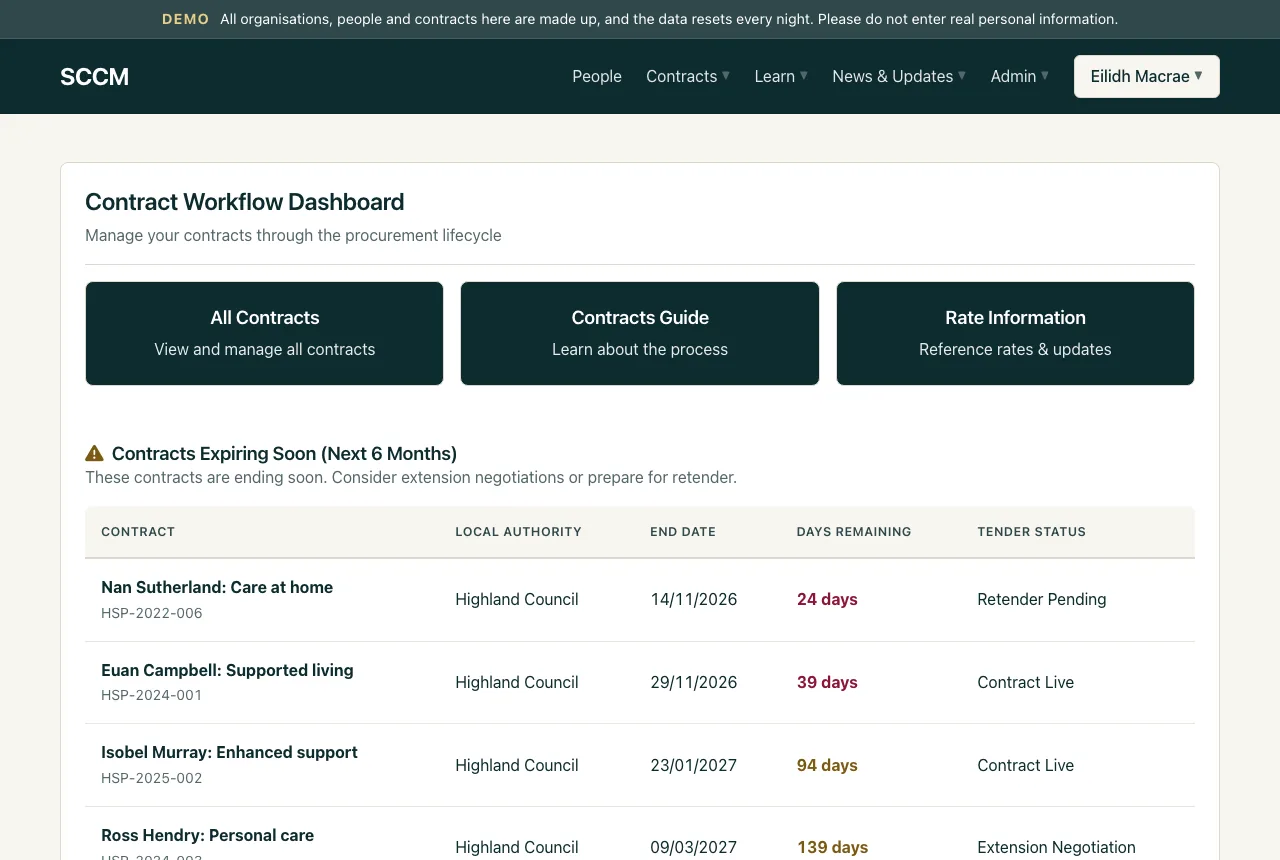Open Euan Campbell: Supported living contract
This screenshot has height=860, width=1280.
coord(227,670)
